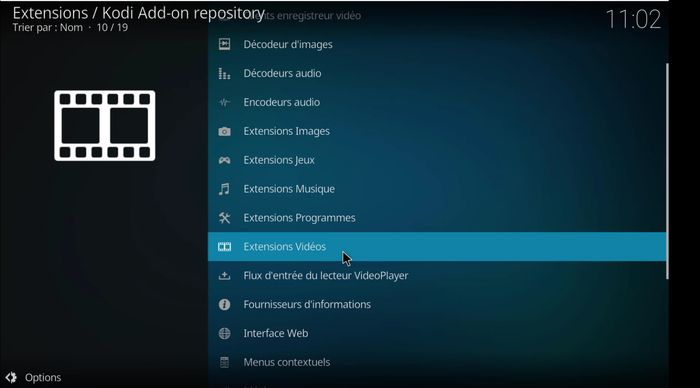Click the Menus contextuels list icon
Viewport: 700px width, 388px height.
coord(224,362)
